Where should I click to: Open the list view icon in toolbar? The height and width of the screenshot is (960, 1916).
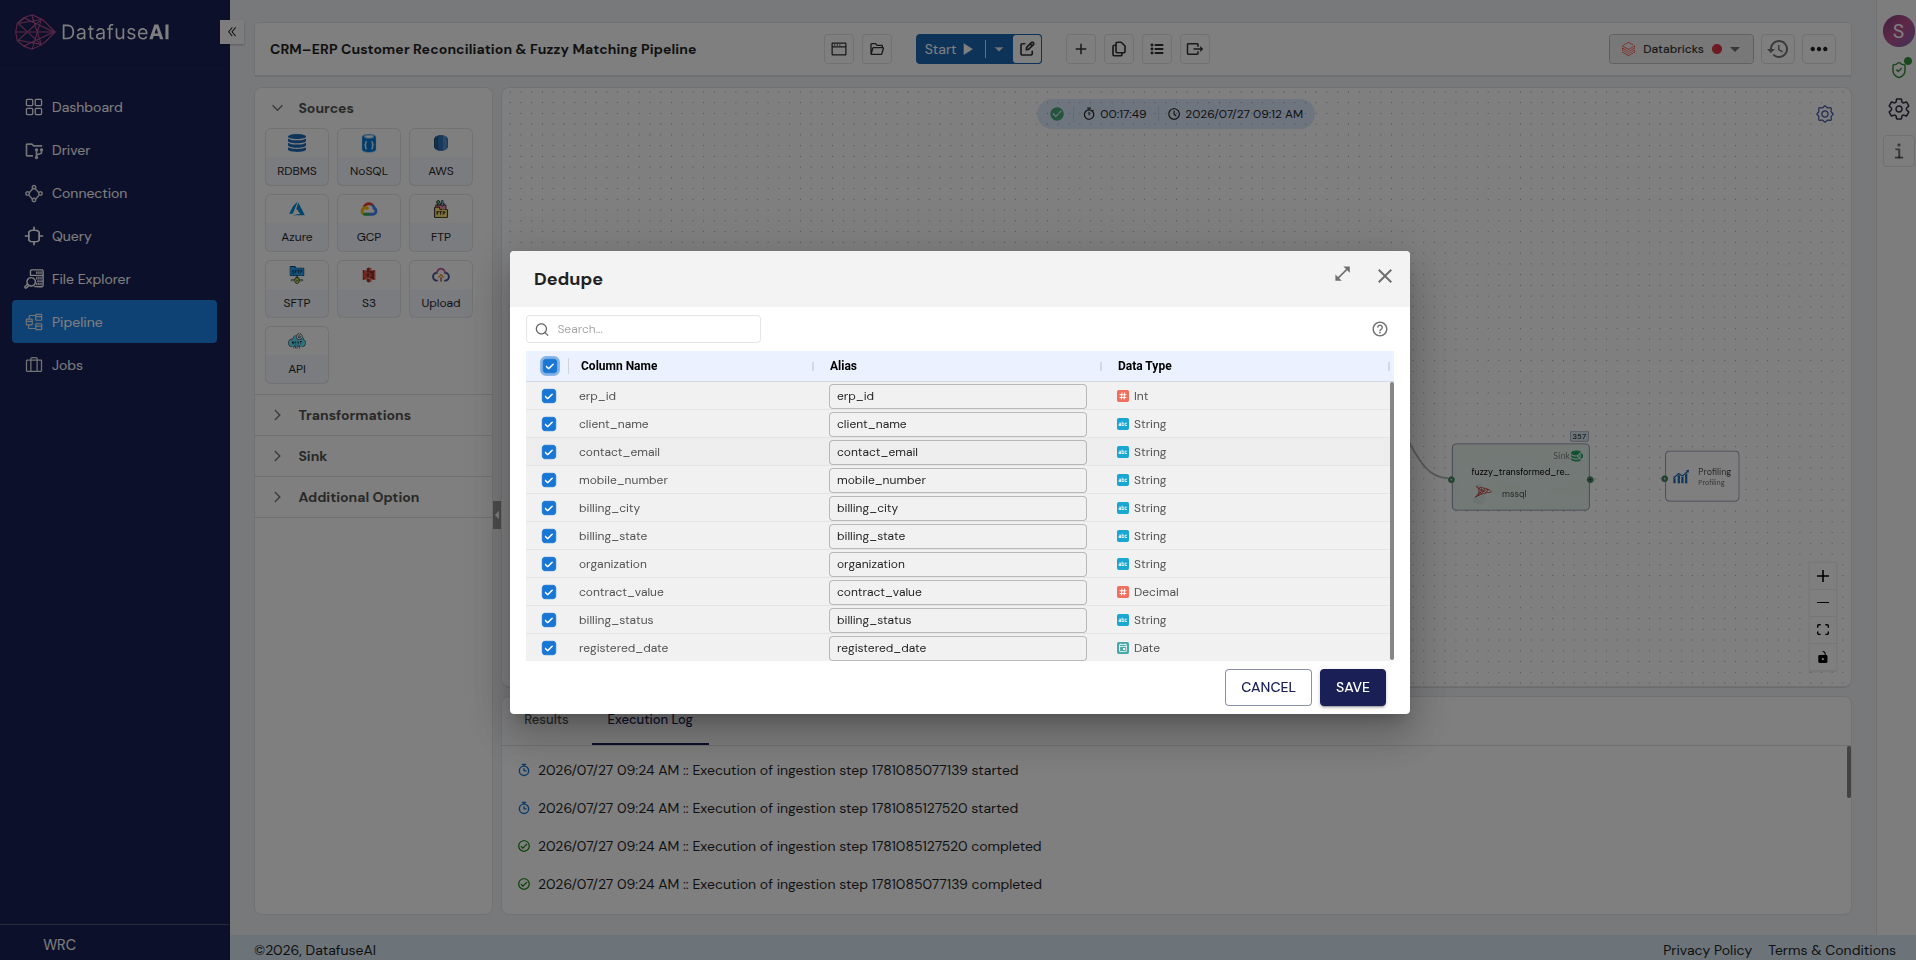1157,49
